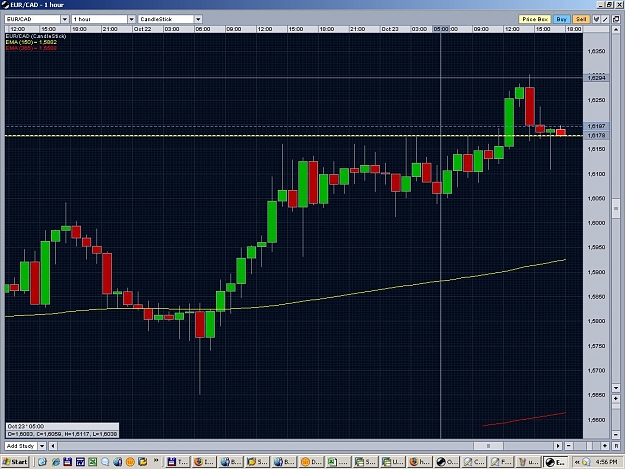This screenshot has width=625, height=469.
Task: Click the first quick launch icon after Start
Action: click(42, 462)
